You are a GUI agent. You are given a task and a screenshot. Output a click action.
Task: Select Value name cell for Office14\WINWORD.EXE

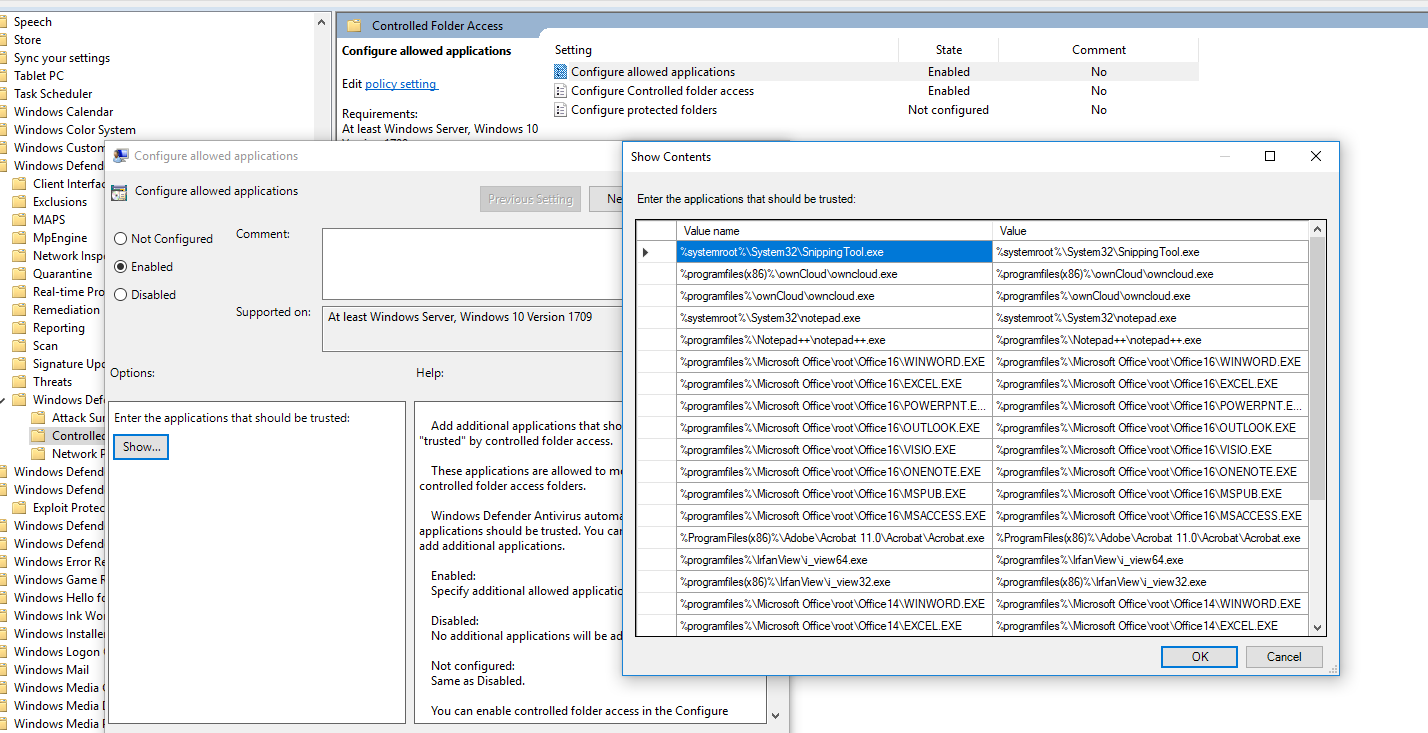pos(834,604)
